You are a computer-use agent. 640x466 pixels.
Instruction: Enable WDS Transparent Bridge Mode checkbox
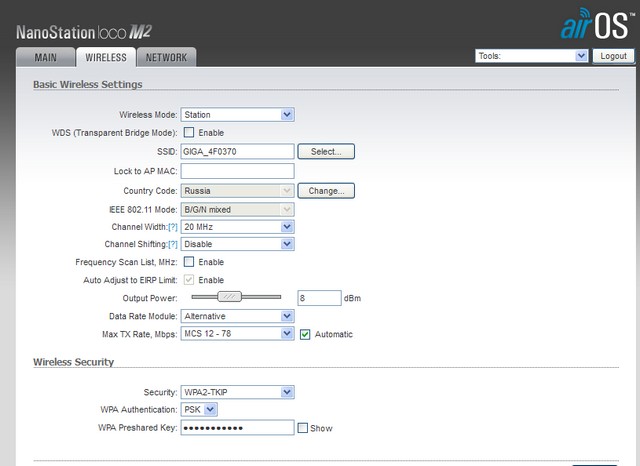(188, 132)
